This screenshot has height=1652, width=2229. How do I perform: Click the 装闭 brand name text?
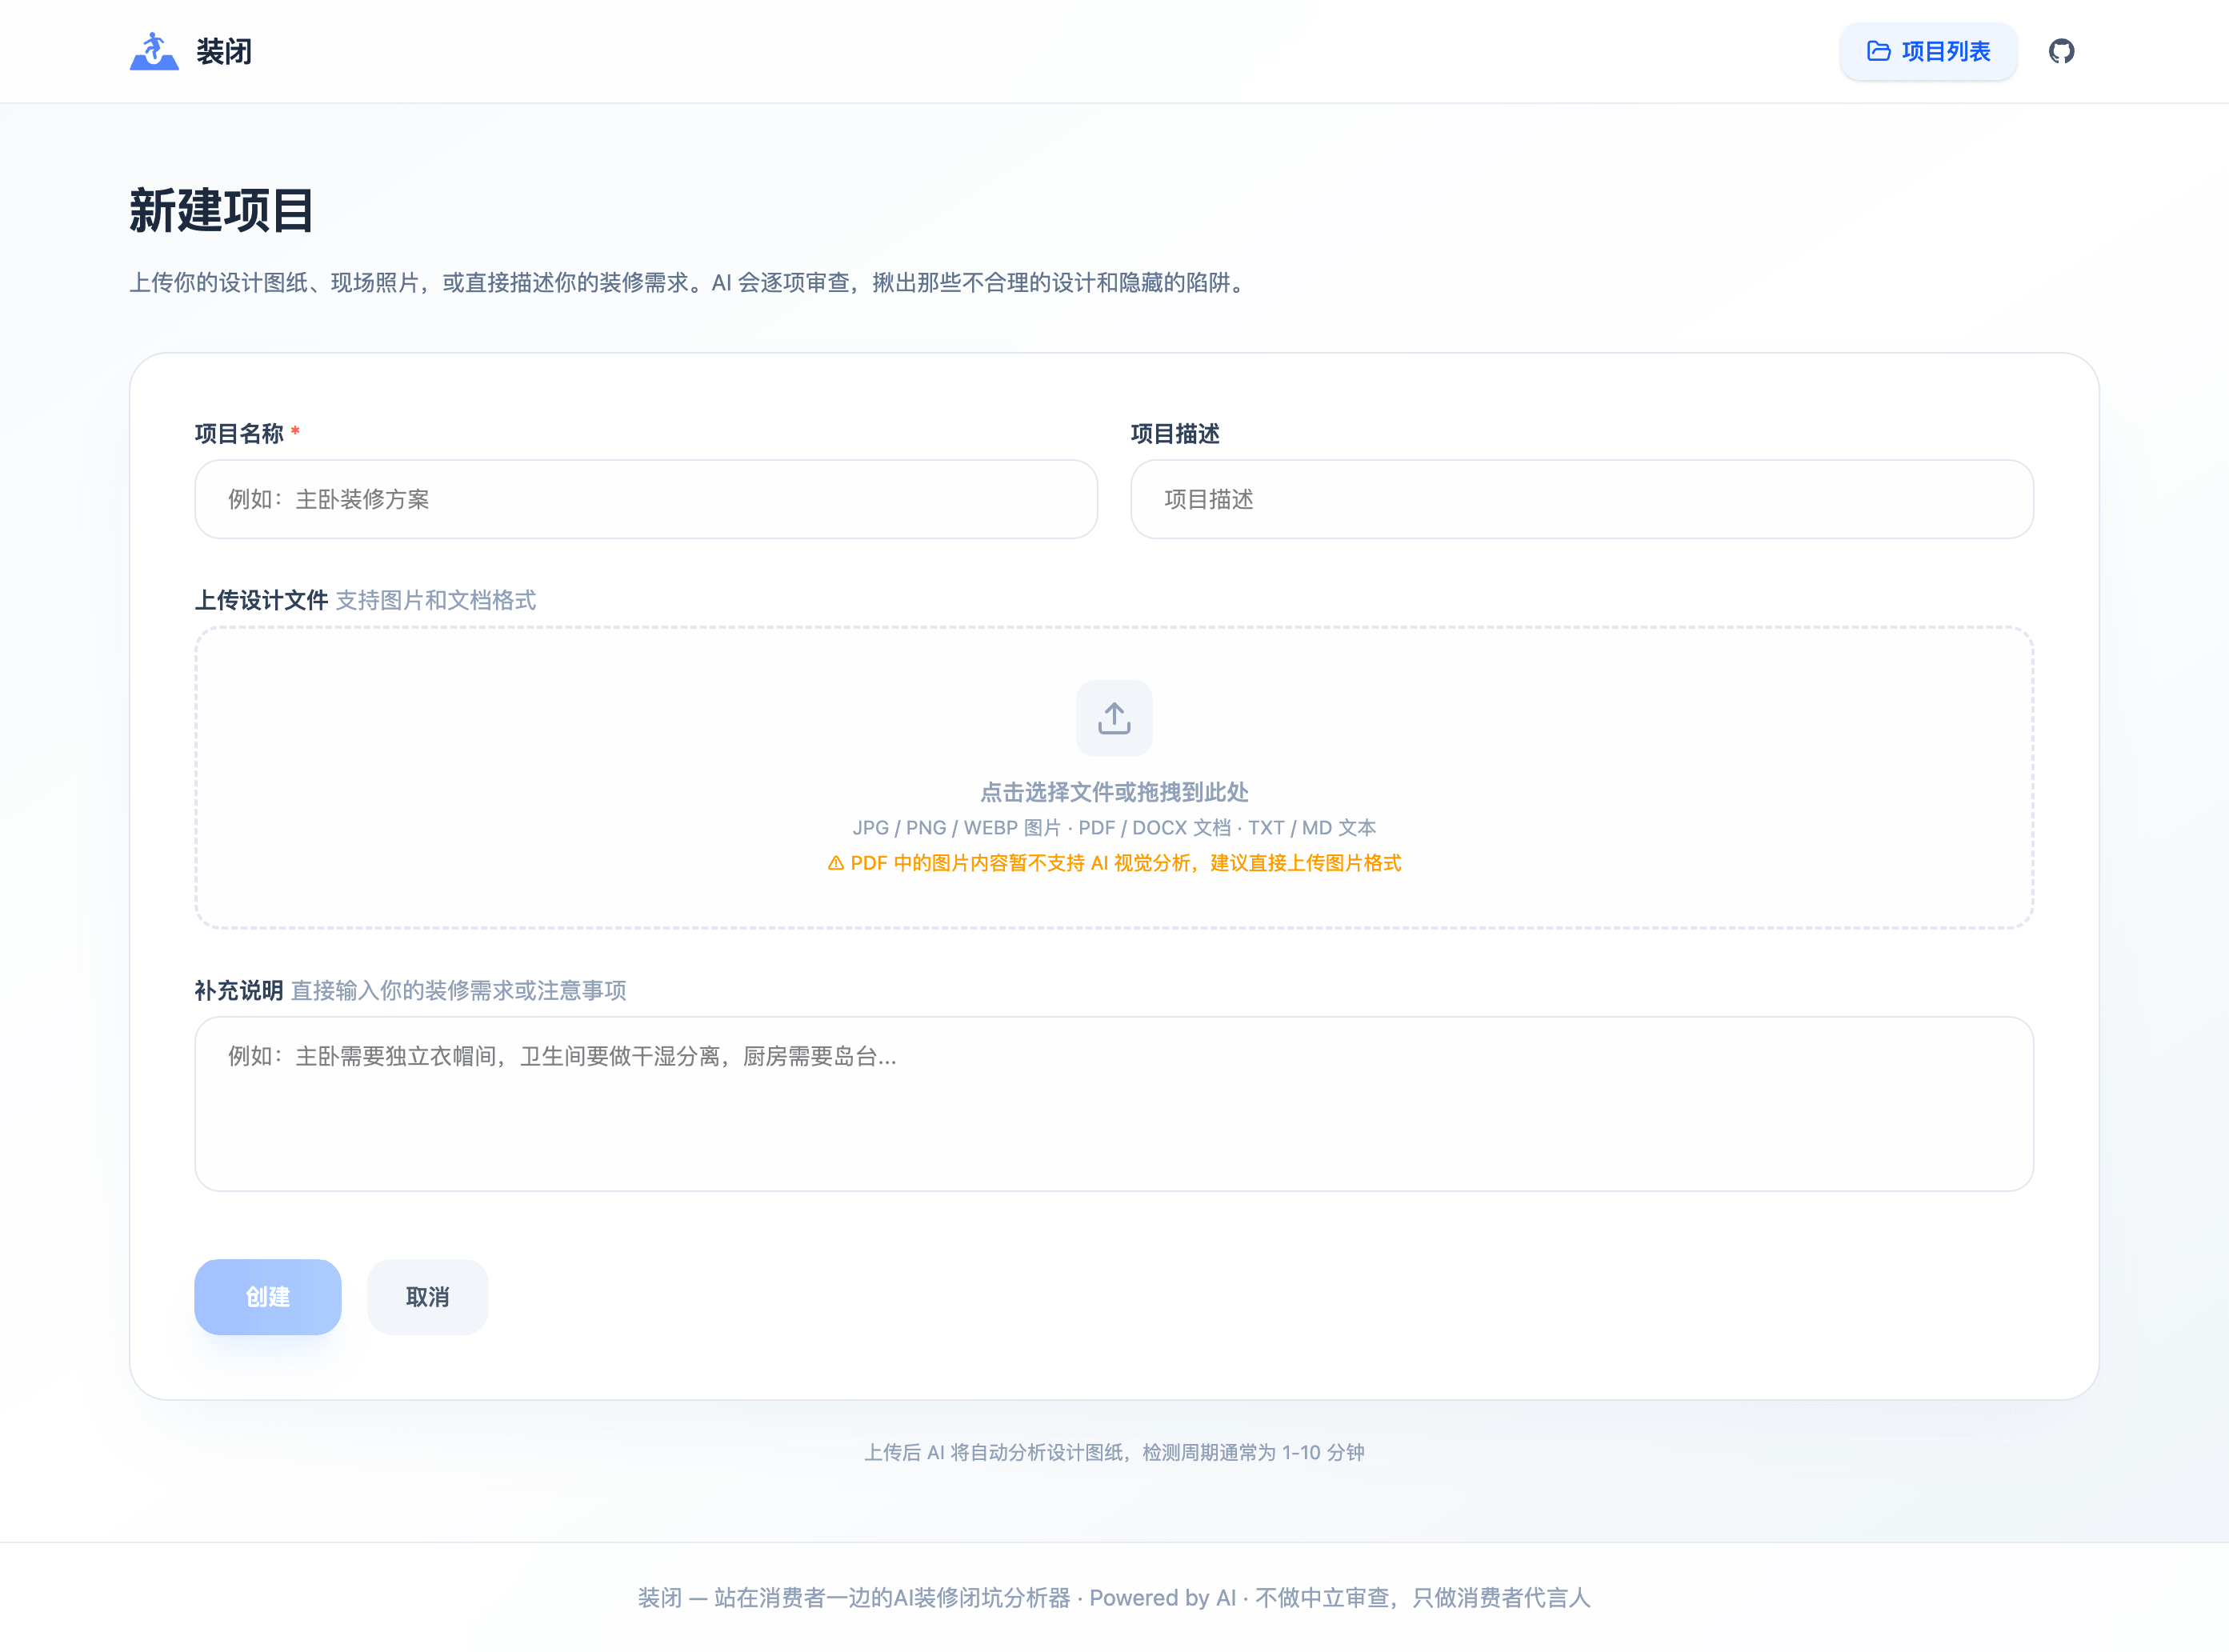[x=224, y=51]
